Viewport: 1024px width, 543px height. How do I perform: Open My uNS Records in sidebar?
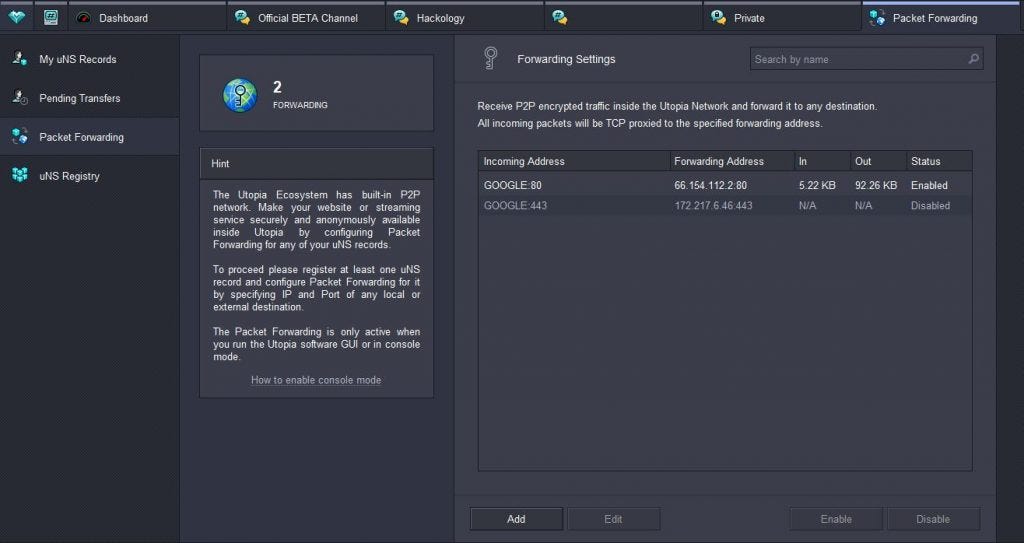coord(89,59)
